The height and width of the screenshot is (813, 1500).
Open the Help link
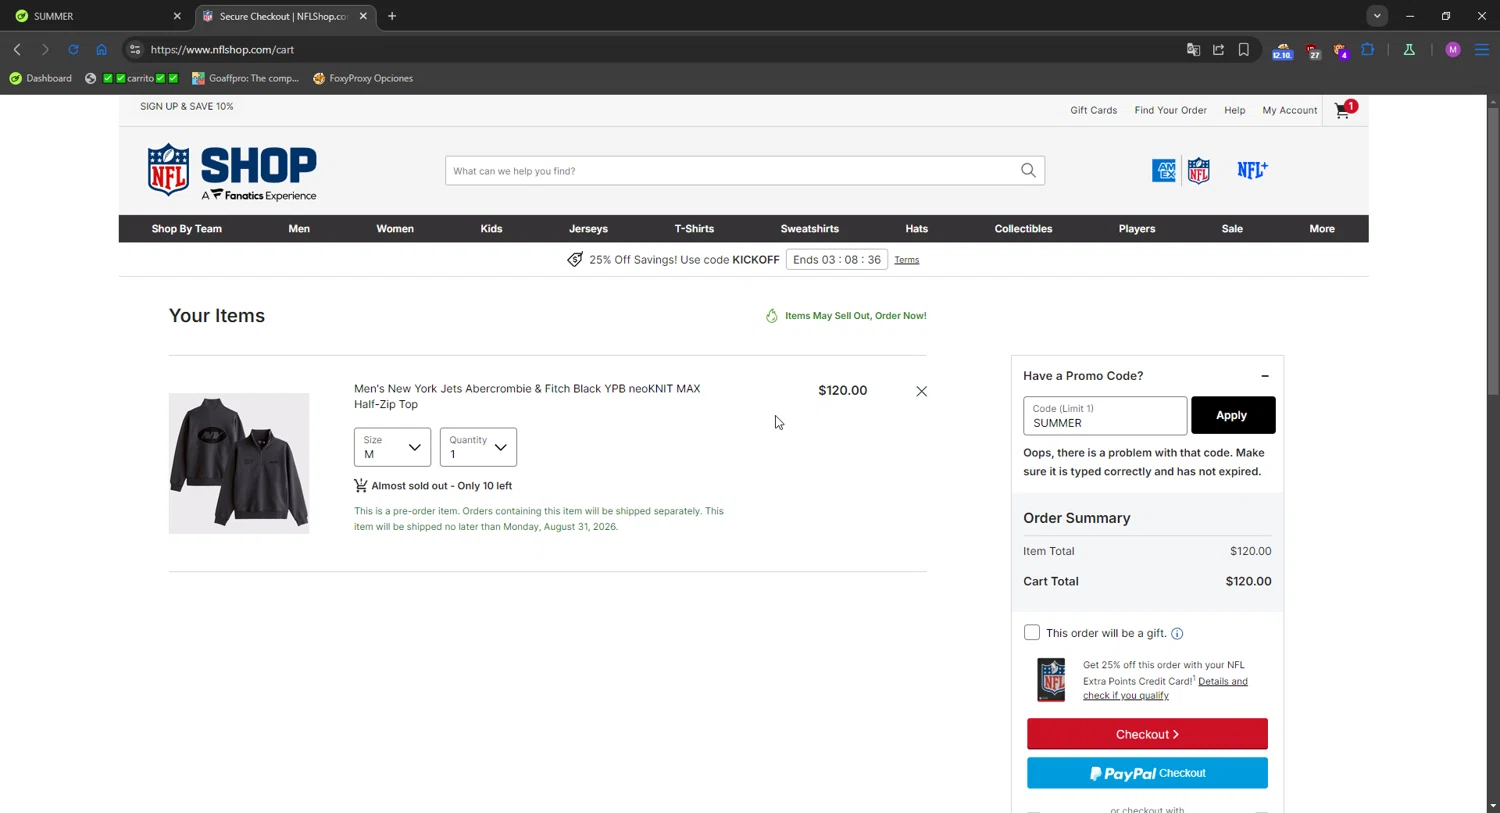(x=1235, y=110)
